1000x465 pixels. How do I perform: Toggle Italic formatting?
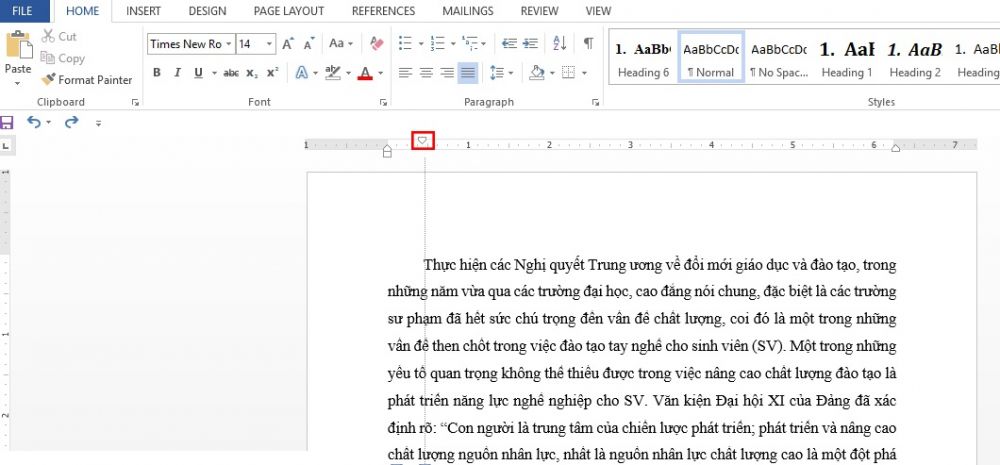[178, 73]
